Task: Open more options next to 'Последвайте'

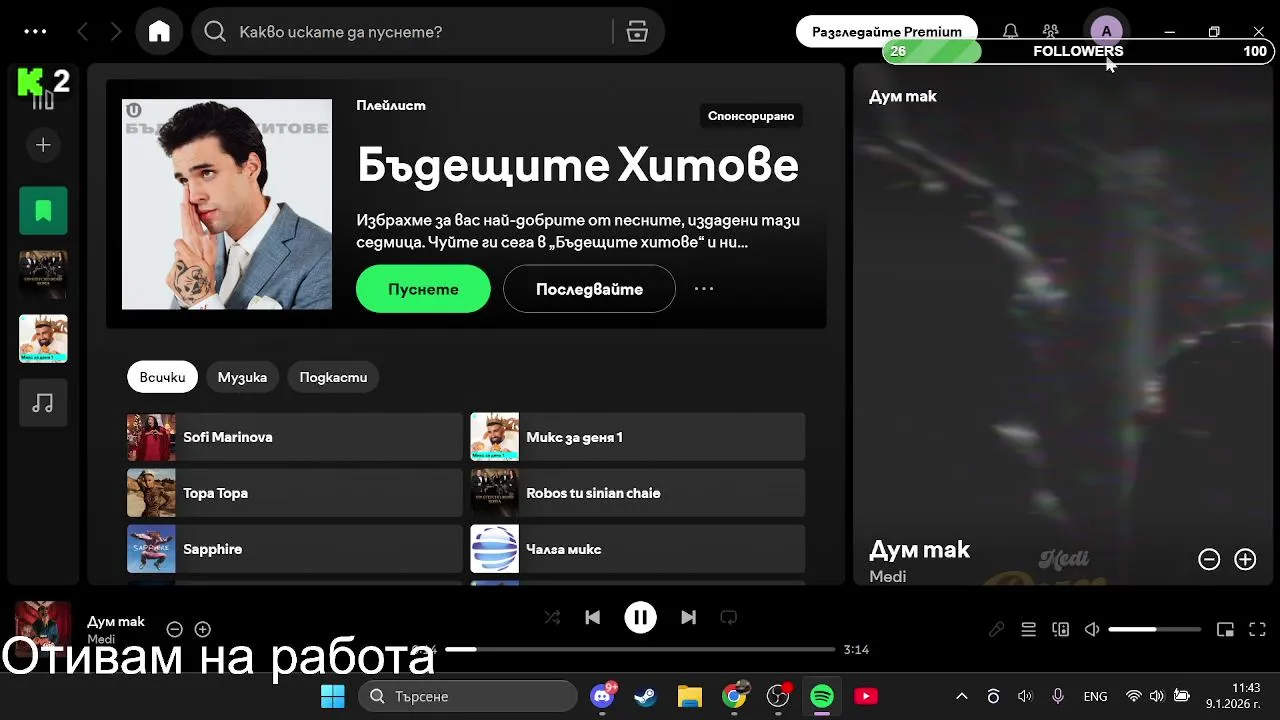Action: (704, 289)
